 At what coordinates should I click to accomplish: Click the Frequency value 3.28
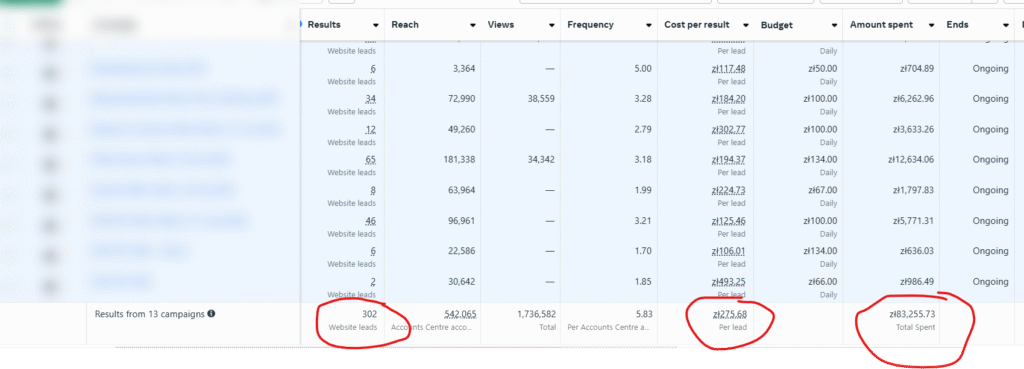tap(643, 99)
